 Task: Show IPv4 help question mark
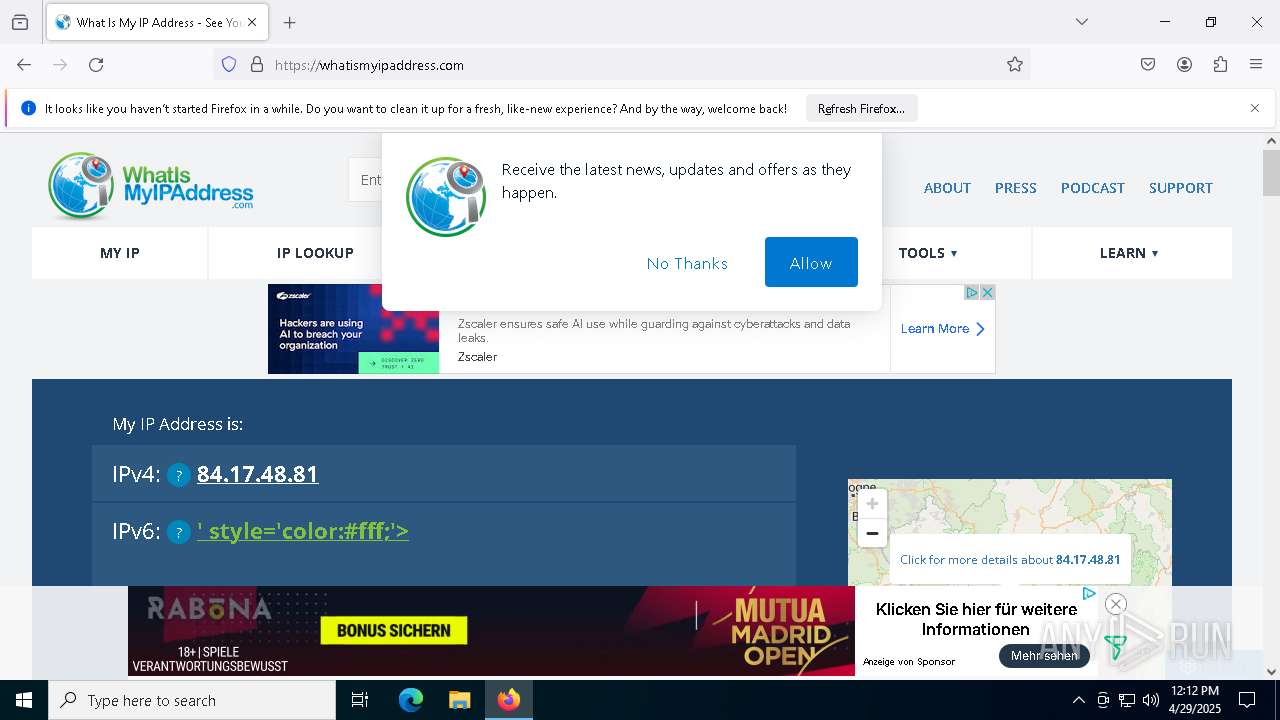tap(178, 475)
